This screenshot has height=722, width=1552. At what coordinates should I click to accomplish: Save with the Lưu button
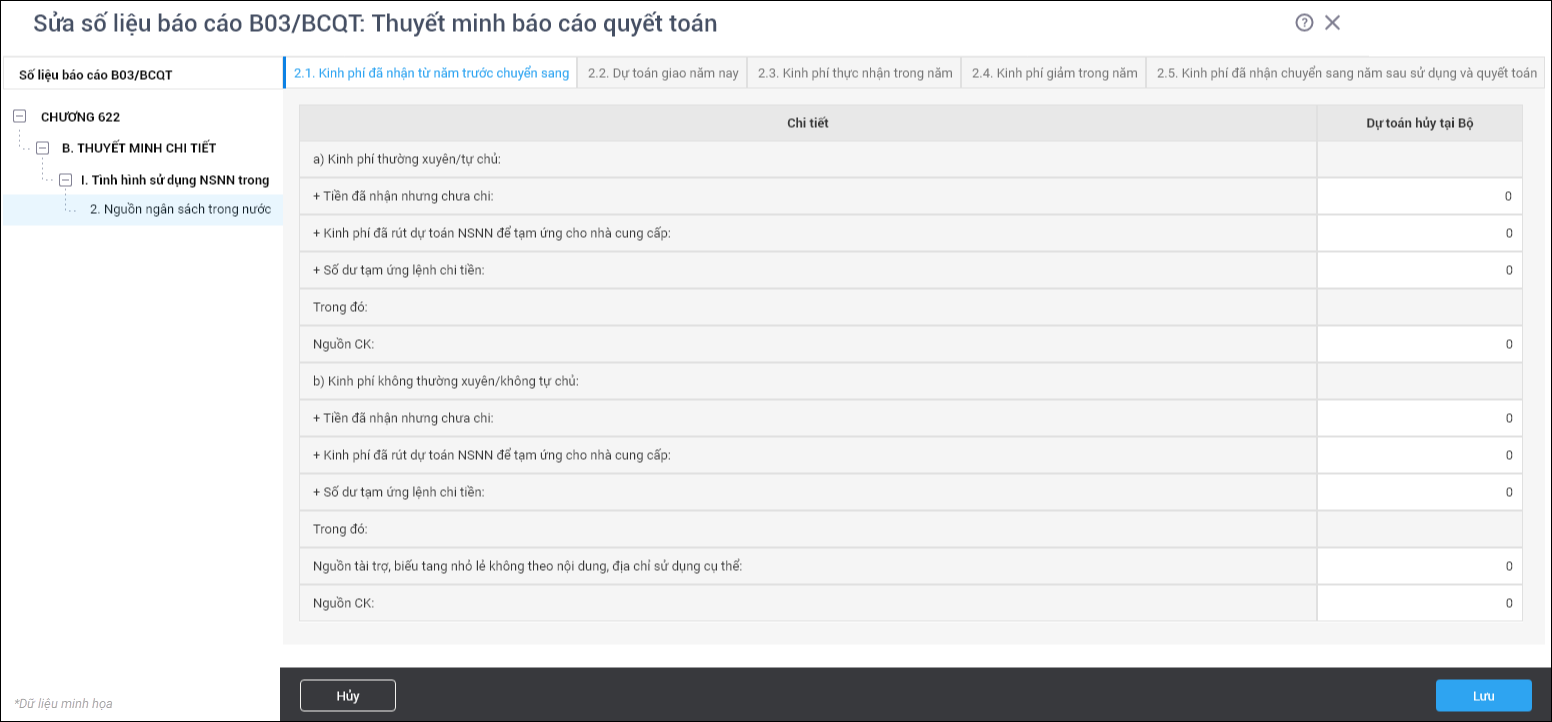[x=1484, y=696]
